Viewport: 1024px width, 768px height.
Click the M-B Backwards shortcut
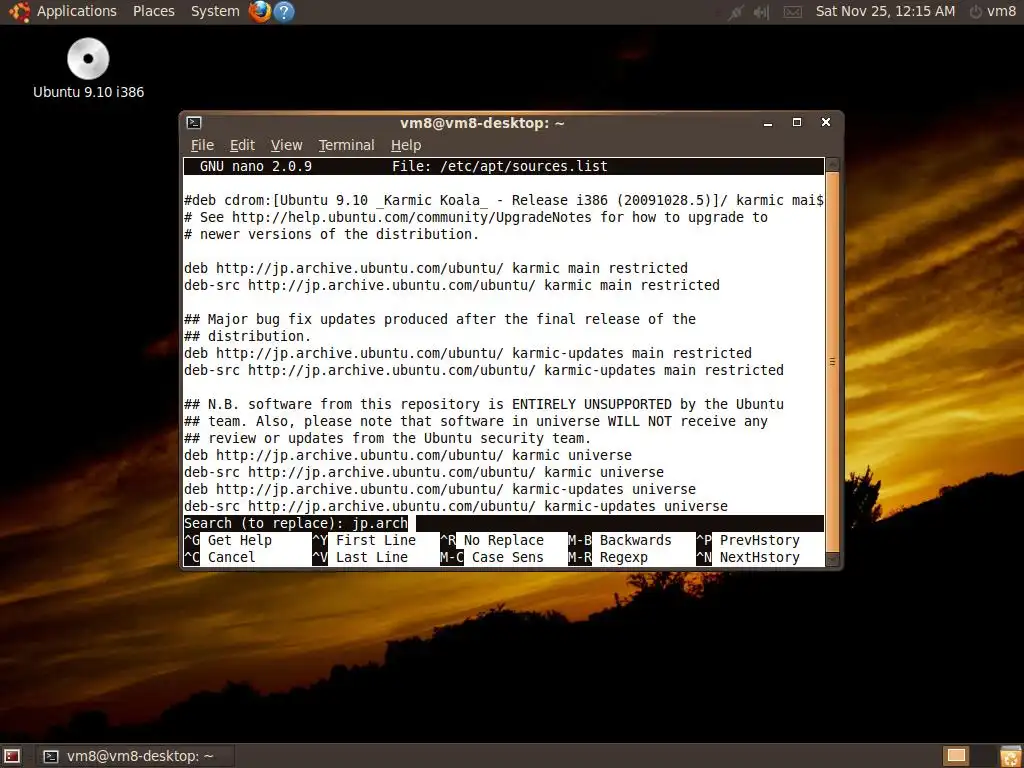coord(620,540)
